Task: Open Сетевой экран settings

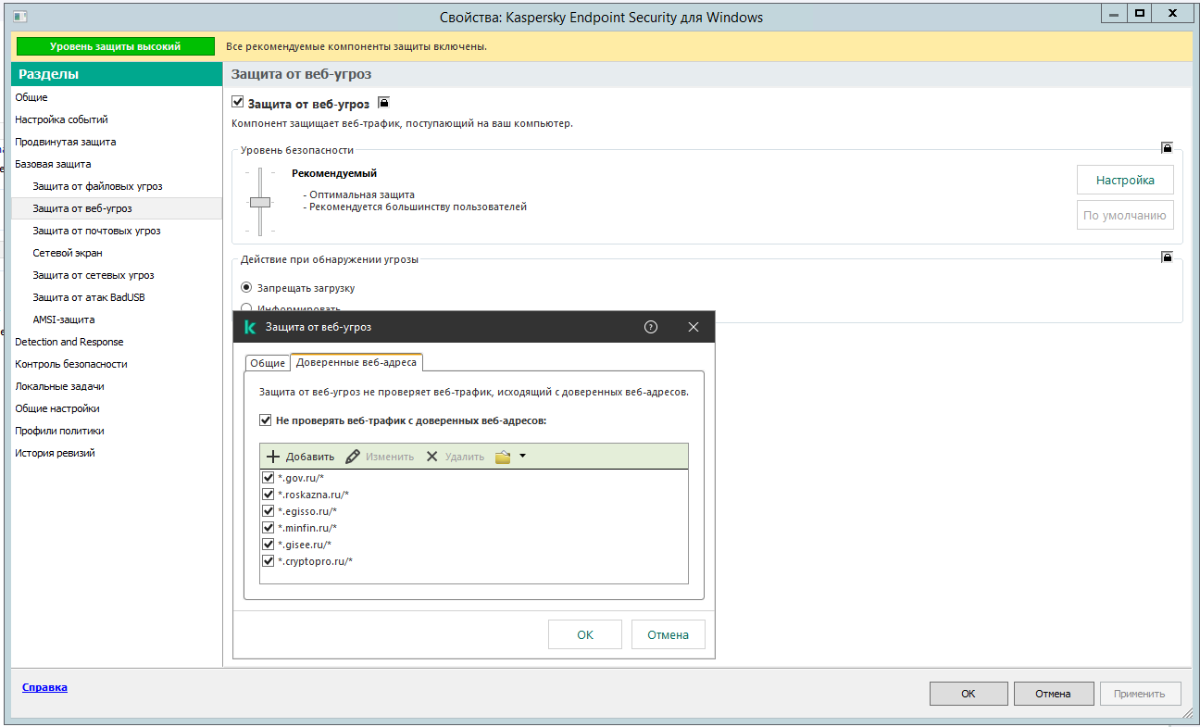Action: coord(67,253)
